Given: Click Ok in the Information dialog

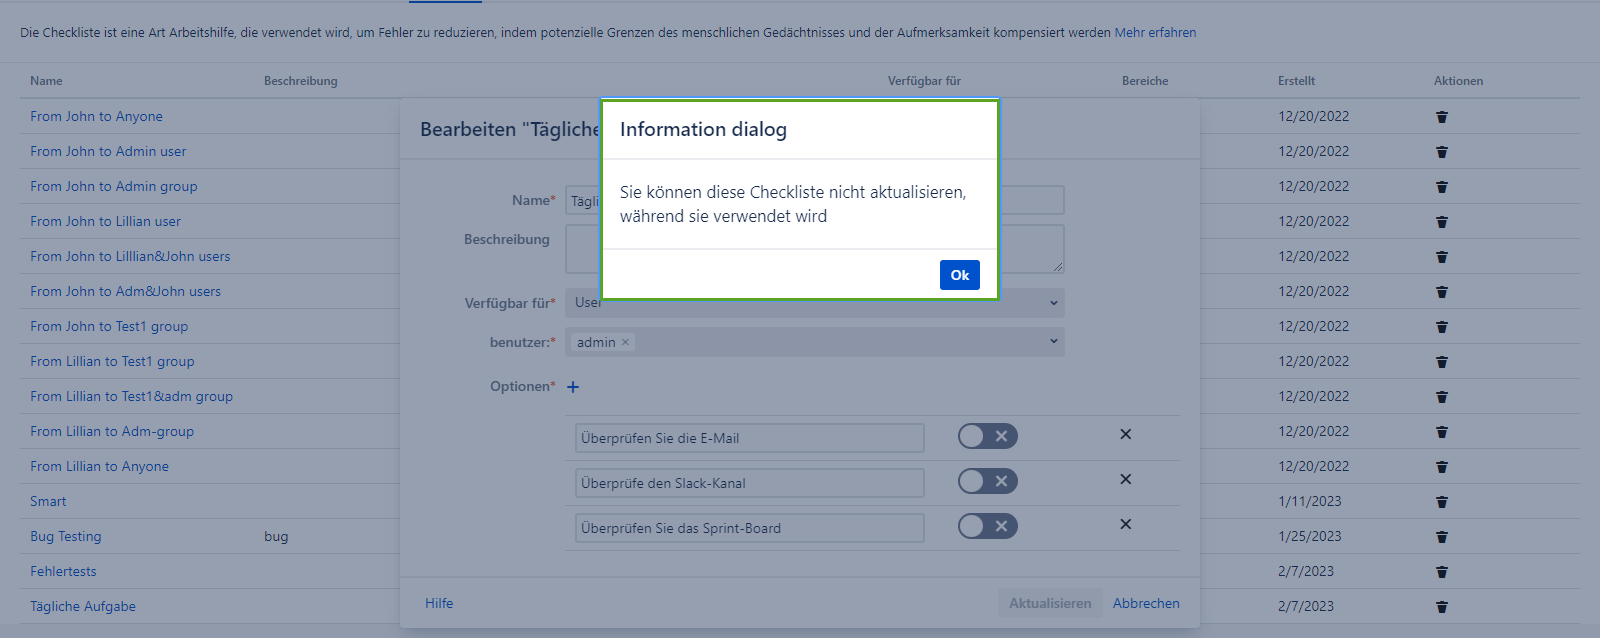Looking at the screenshot, I should [x=959, y=275].
